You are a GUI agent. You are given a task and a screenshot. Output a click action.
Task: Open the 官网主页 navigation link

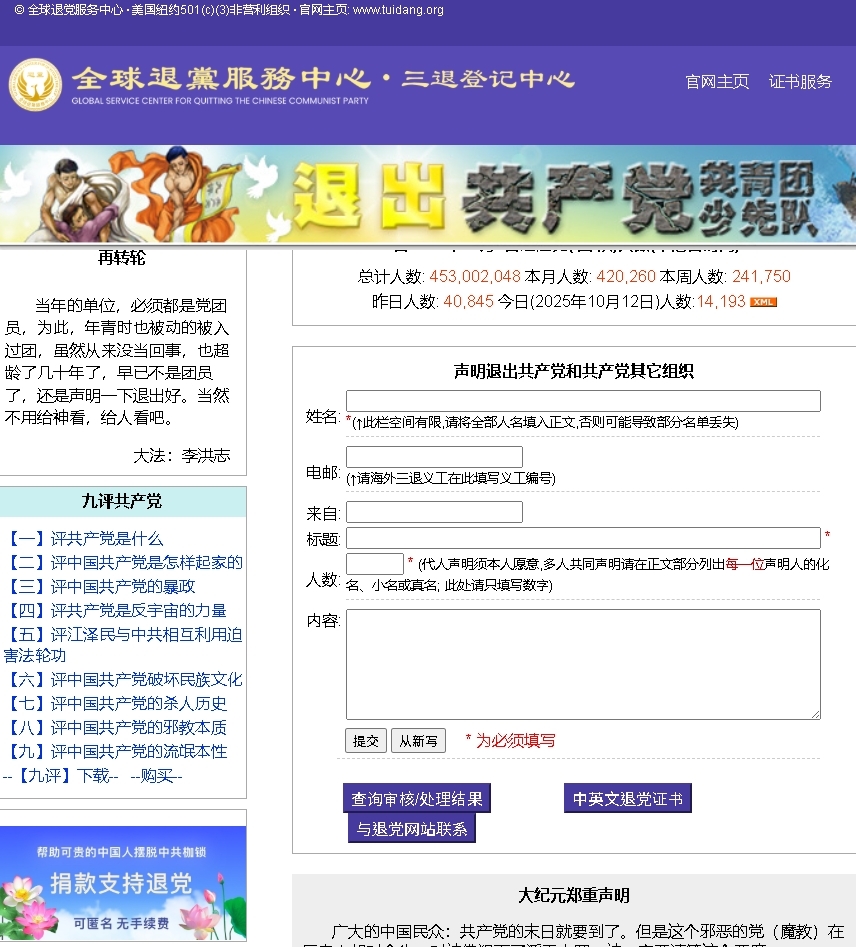click(716, 82)
